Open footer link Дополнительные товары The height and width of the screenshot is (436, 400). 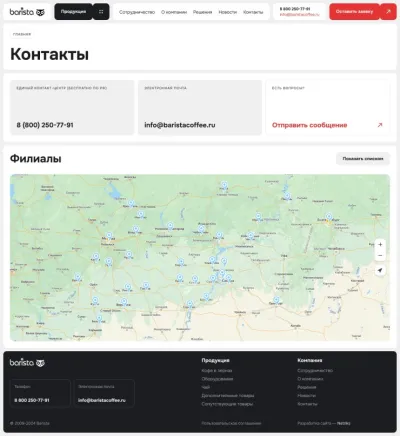click(228, 396)
